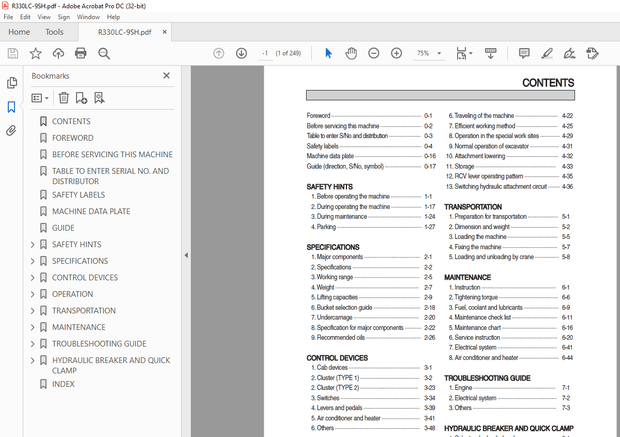Open the Window menu
This screenshot has height=437, width=620.
(x=88, y=17)
